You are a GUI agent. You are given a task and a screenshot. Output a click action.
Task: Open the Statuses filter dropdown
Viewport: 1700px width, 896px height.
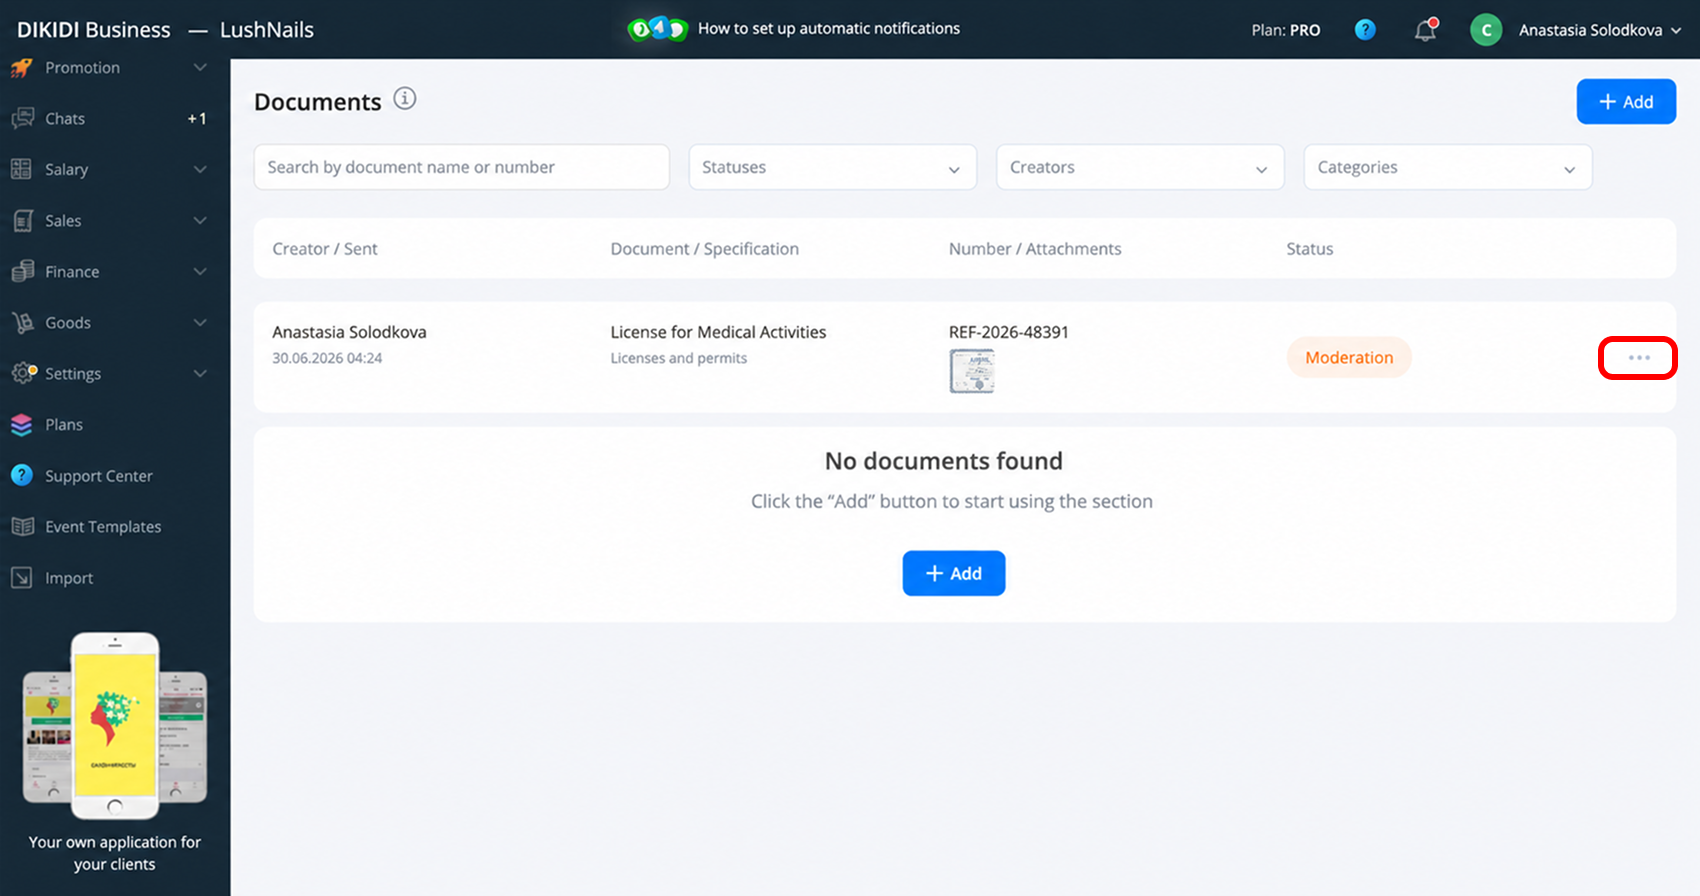832,167
